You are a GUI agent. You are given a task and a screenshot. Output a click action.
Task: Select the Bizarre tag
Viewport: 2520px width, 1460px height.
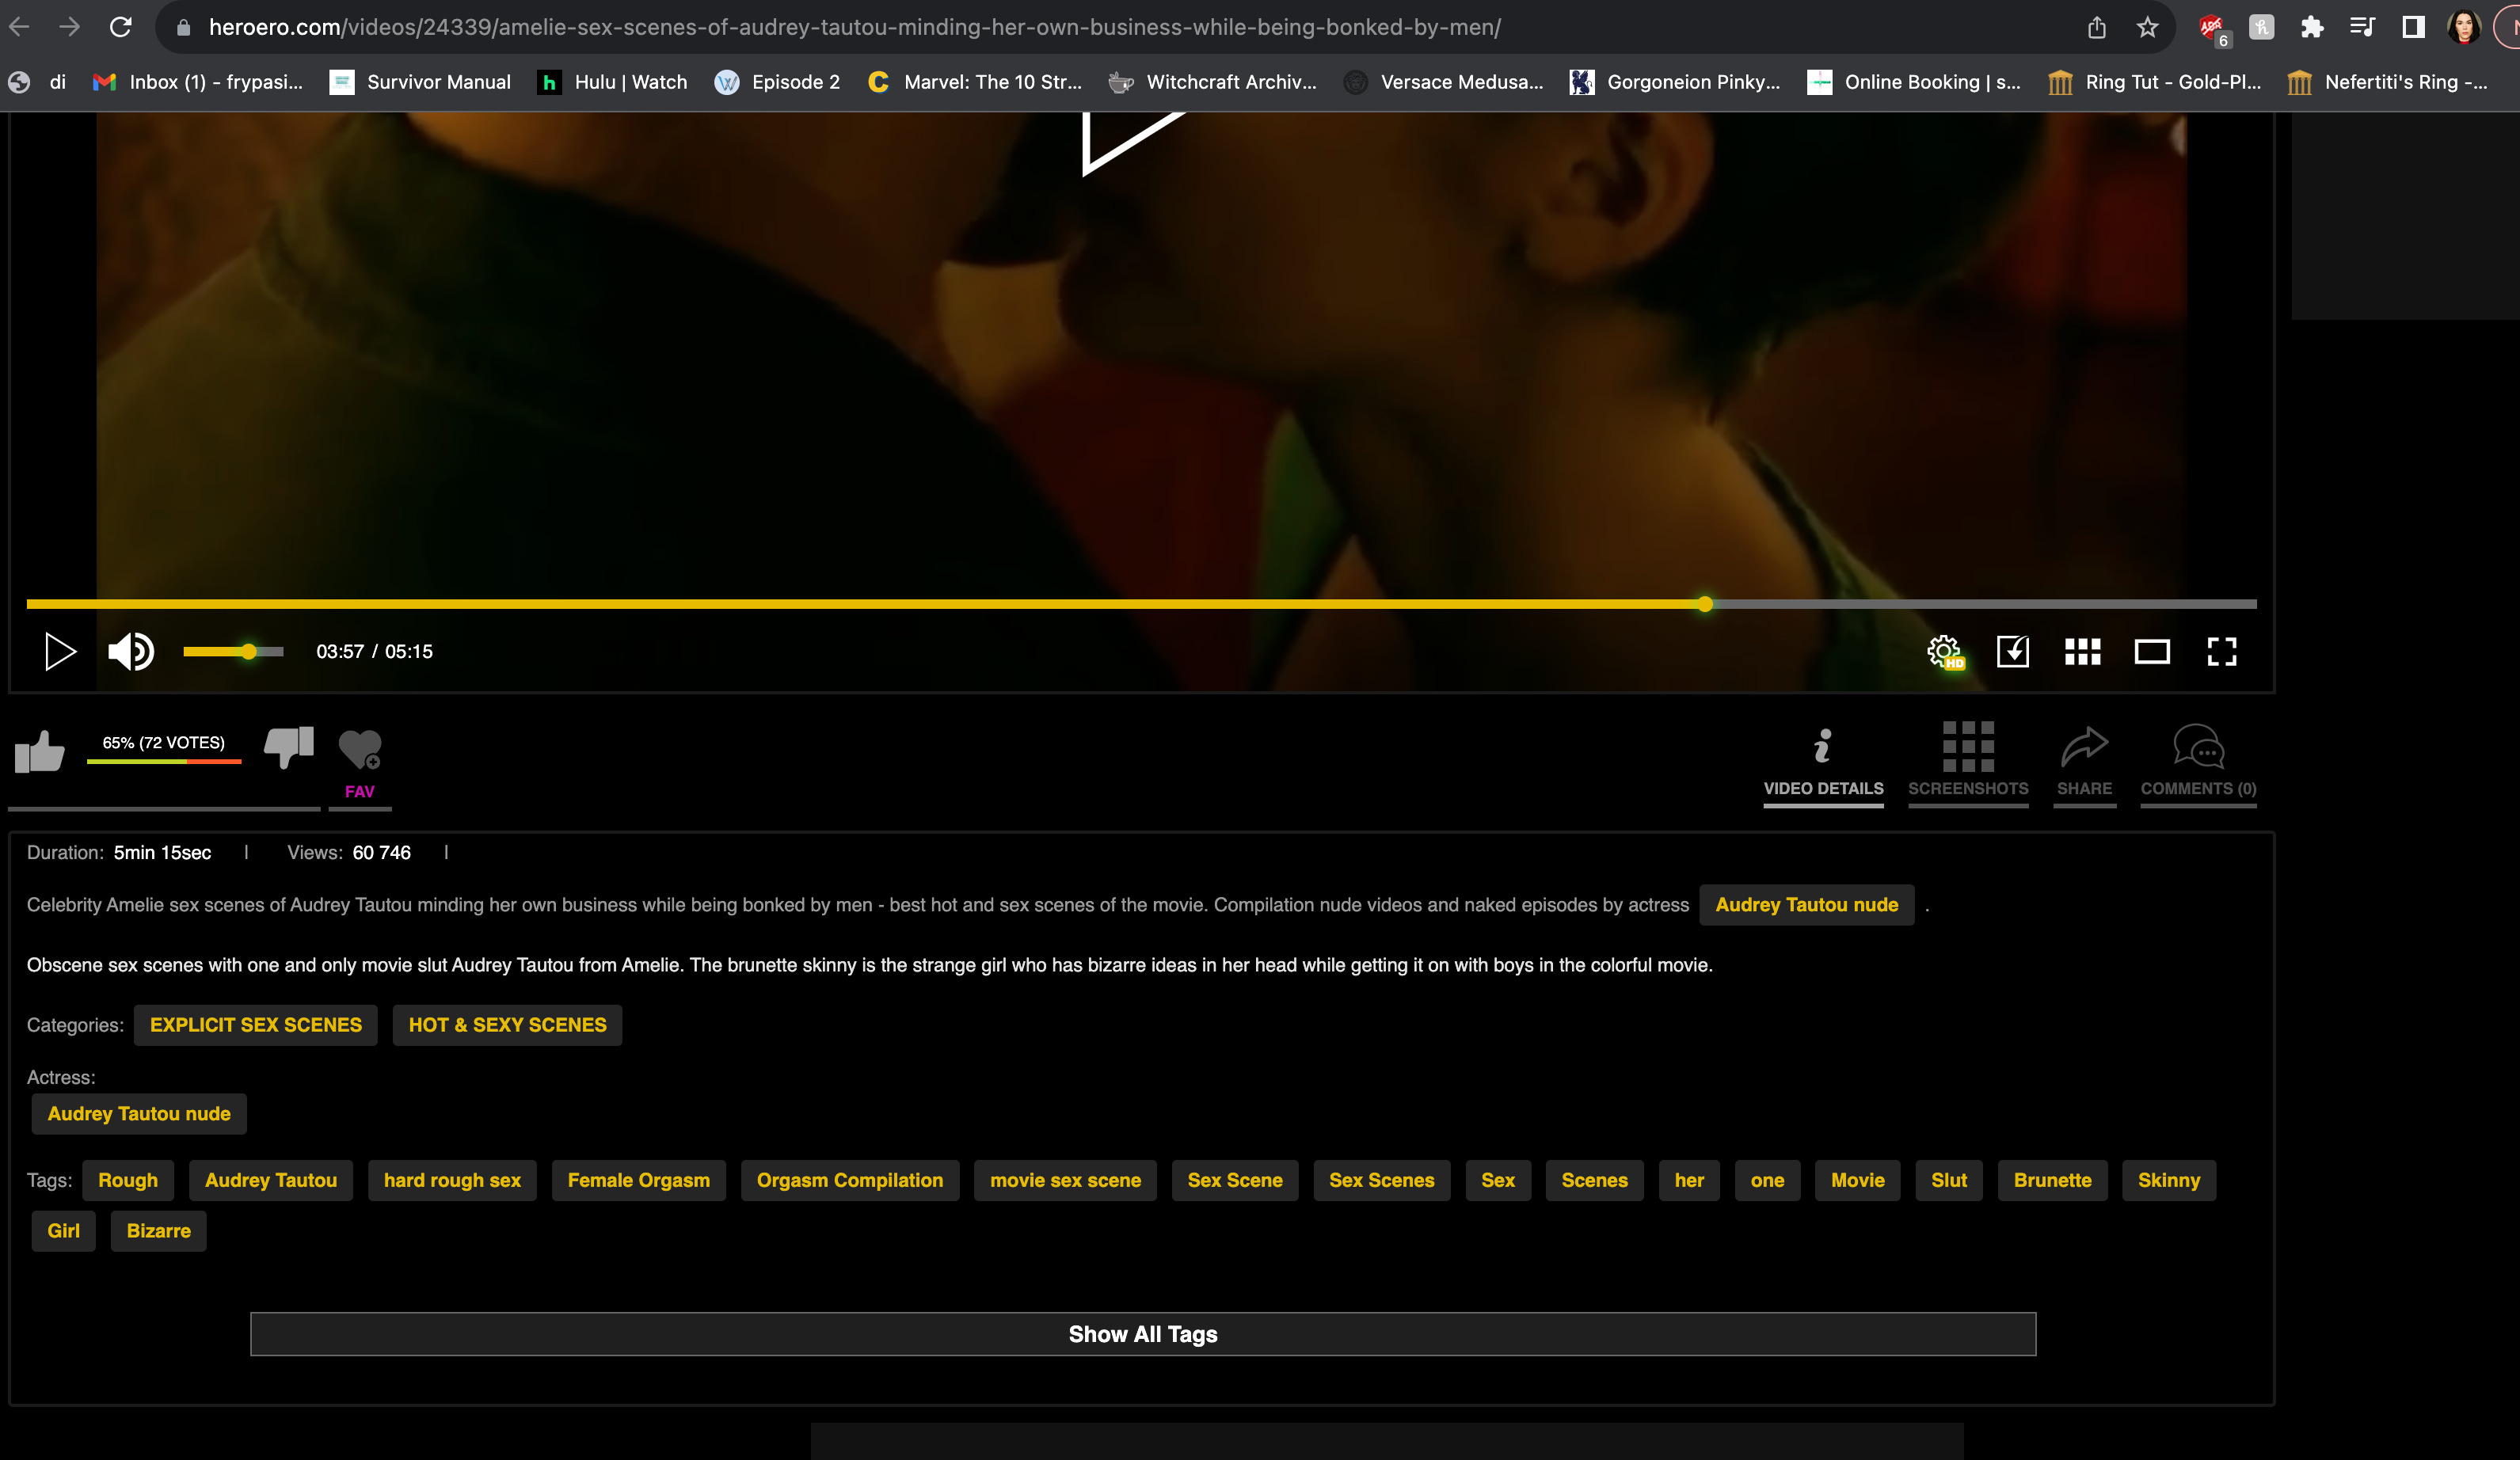(x=158, y=1231)
